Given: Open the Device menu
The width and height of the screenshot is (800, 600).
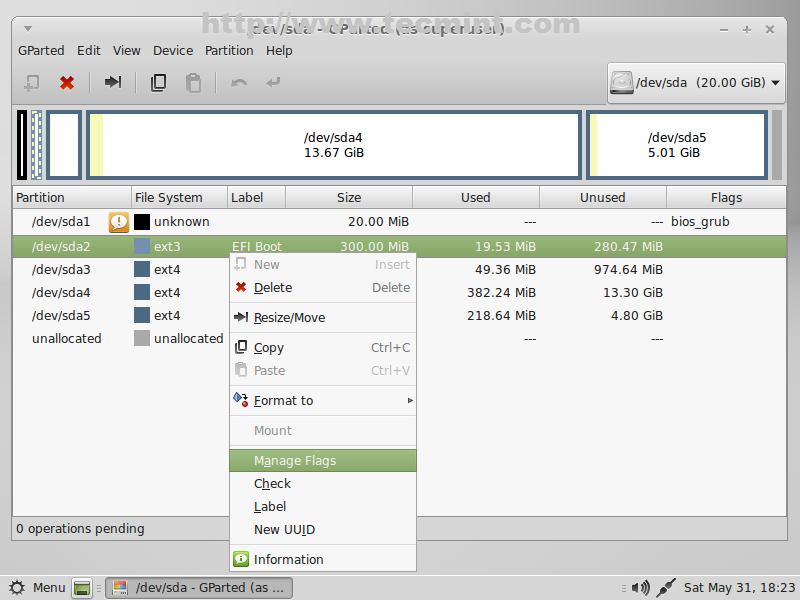Looking at the screenshot, I should tap(173, 51).
